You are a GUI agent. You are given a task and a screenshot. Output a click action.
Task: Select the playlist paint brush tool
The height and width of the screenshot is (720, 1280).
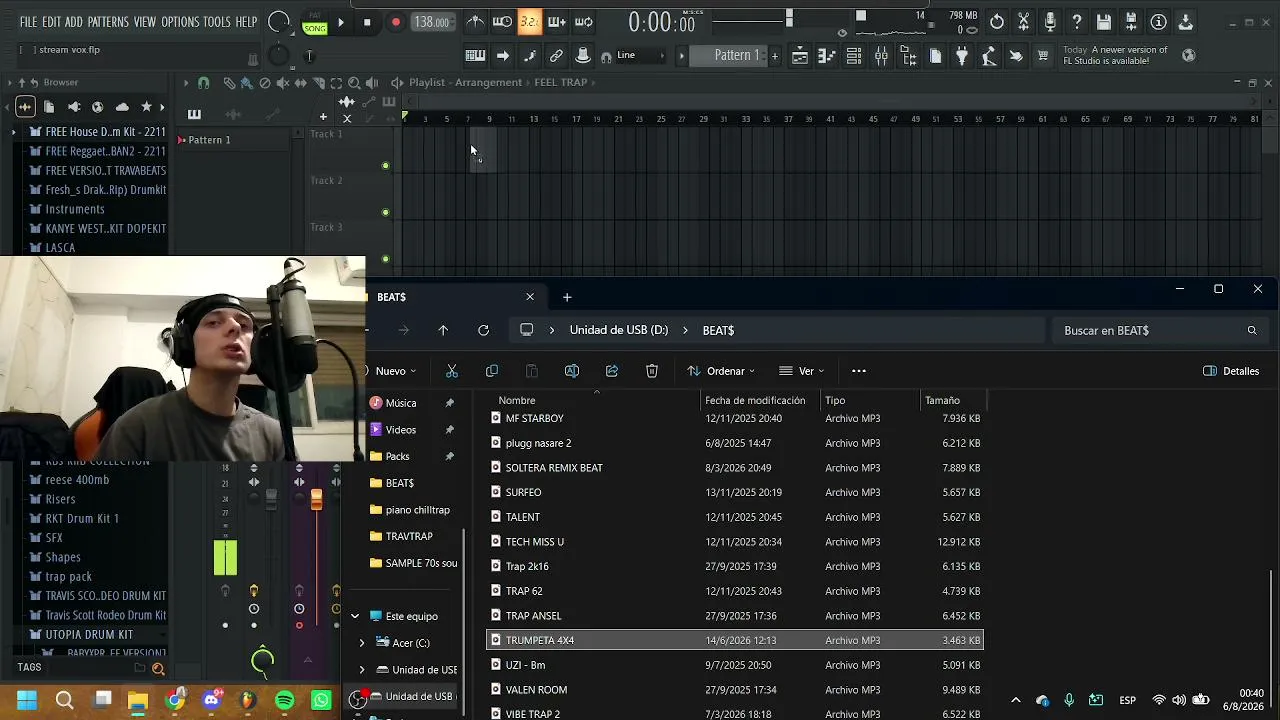click(247, 83)
